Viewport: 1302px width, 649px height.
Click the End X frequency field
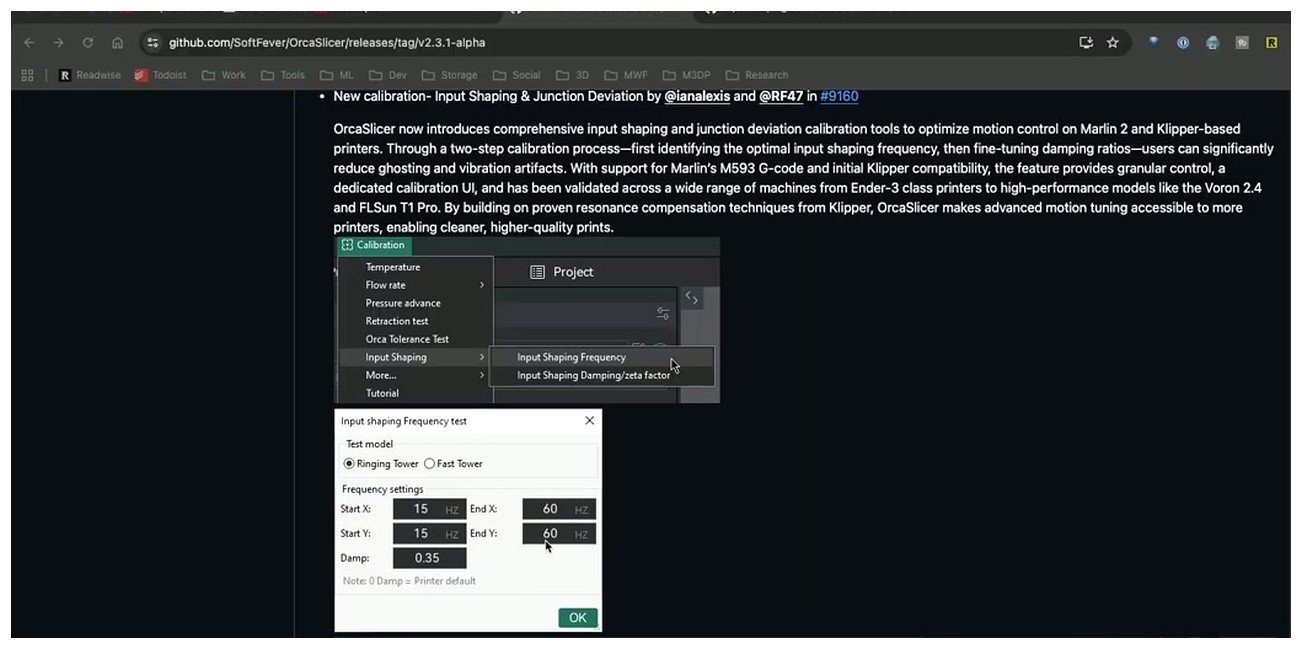(559, 509)
